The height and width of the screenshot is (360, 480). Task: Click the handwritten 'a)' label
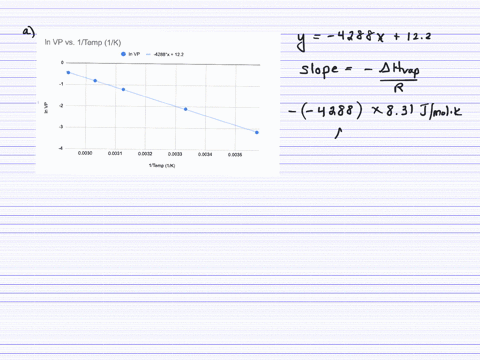click(x=29, y=32)
